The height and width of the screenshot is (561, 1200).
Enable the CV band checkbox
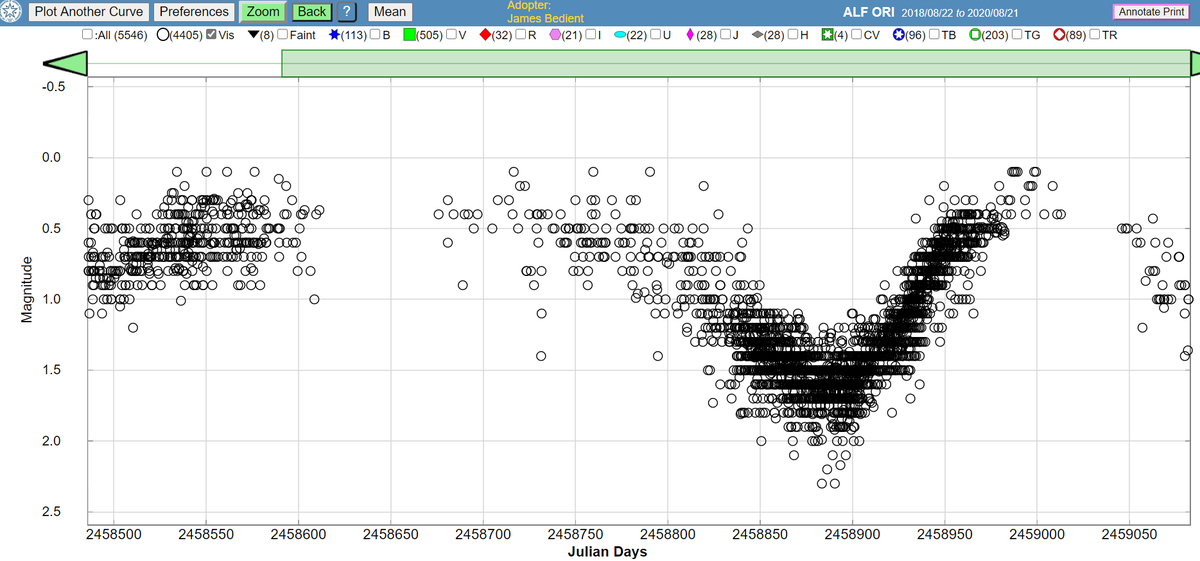856,34
